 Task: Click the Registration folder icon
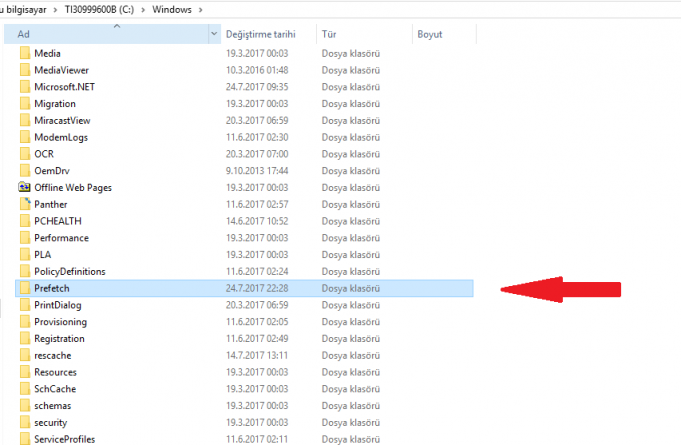(x=25, y=339)
